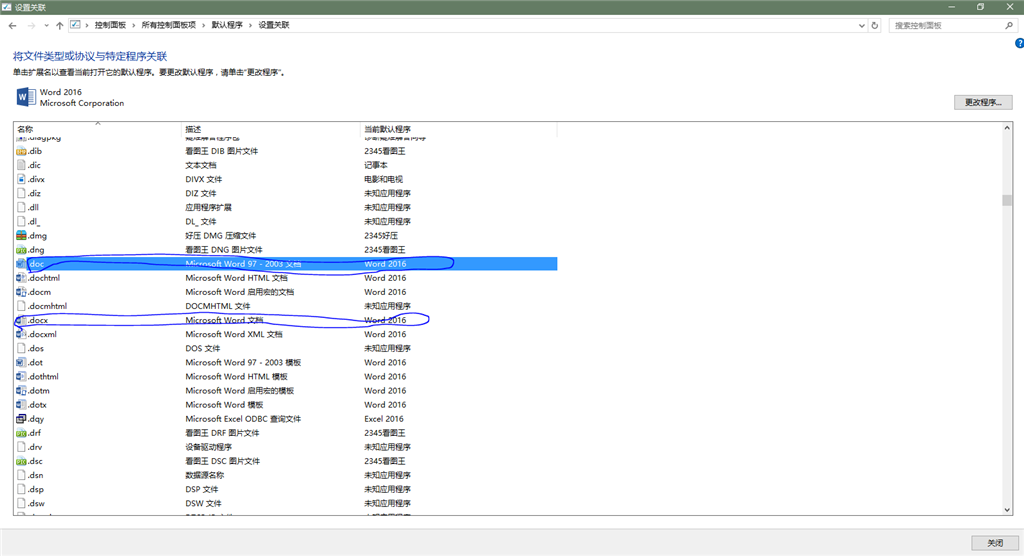Click description '数据源名称'
Screen dimensions: 1024x556
click(204, 475)
